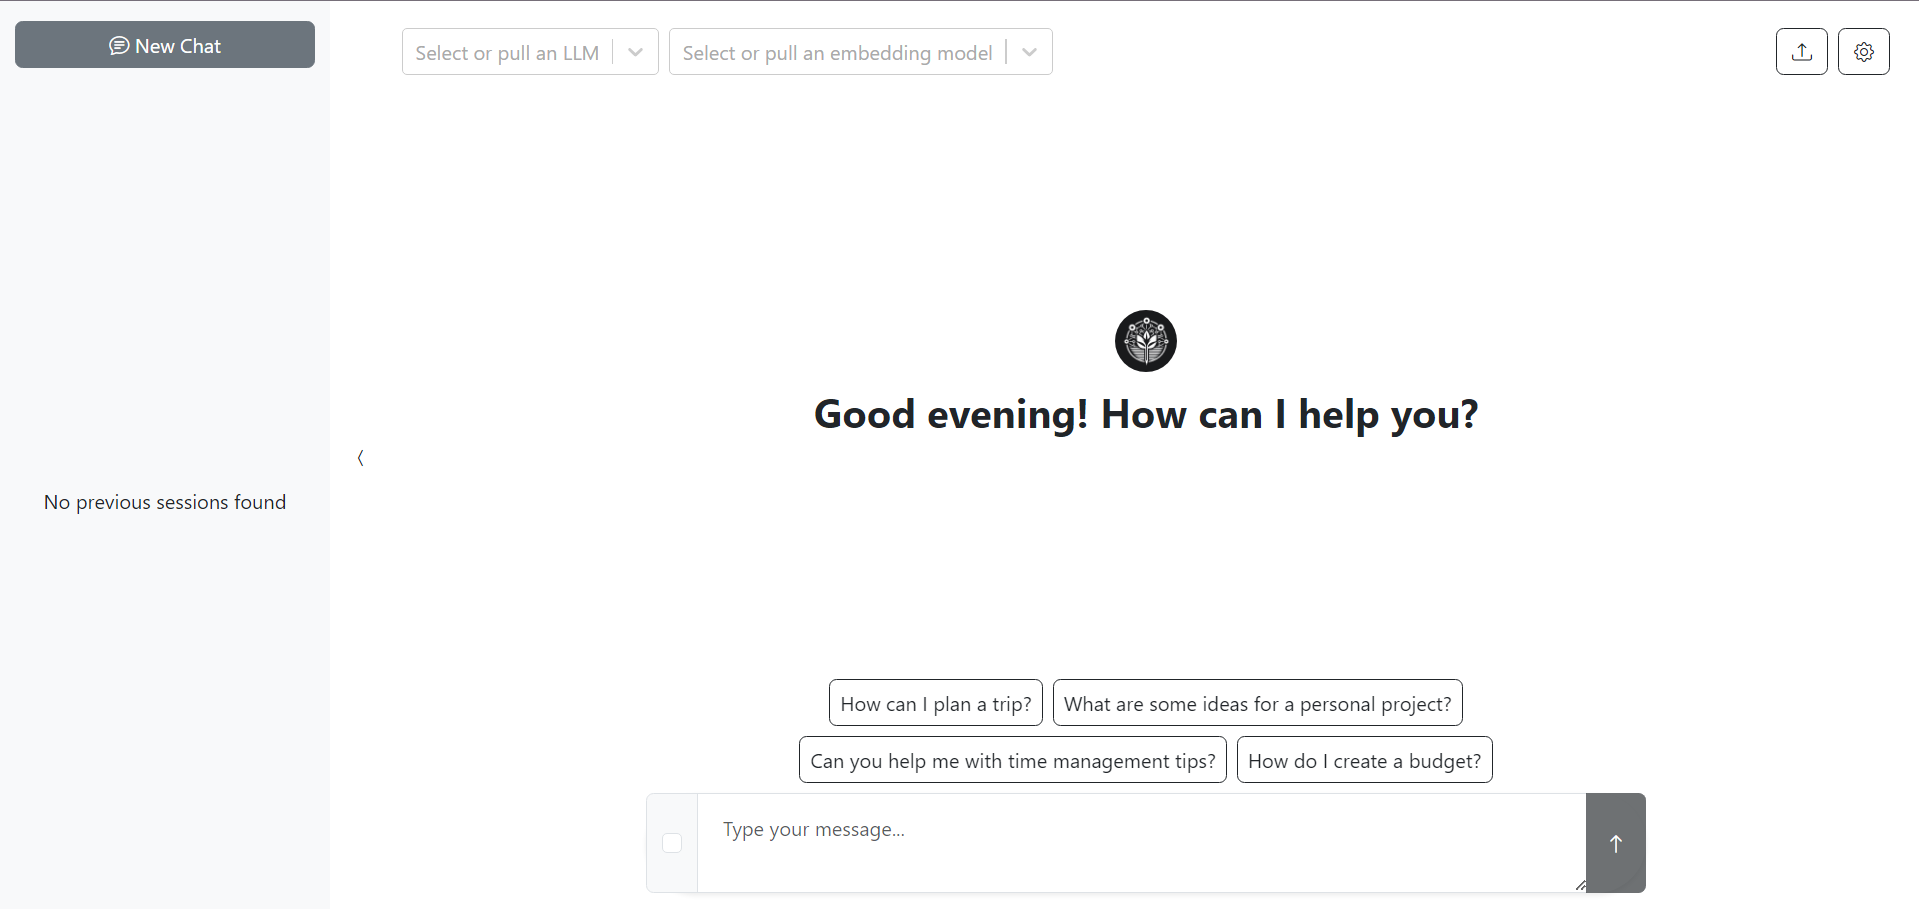
Task: Pick the time management tips suggestion
Action: tap(1012, 760)
